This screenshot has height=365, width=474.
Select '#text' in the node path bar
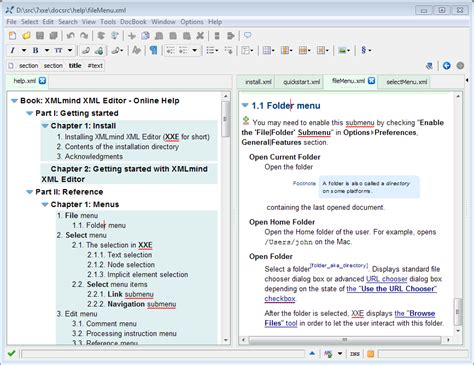[95, 66]
